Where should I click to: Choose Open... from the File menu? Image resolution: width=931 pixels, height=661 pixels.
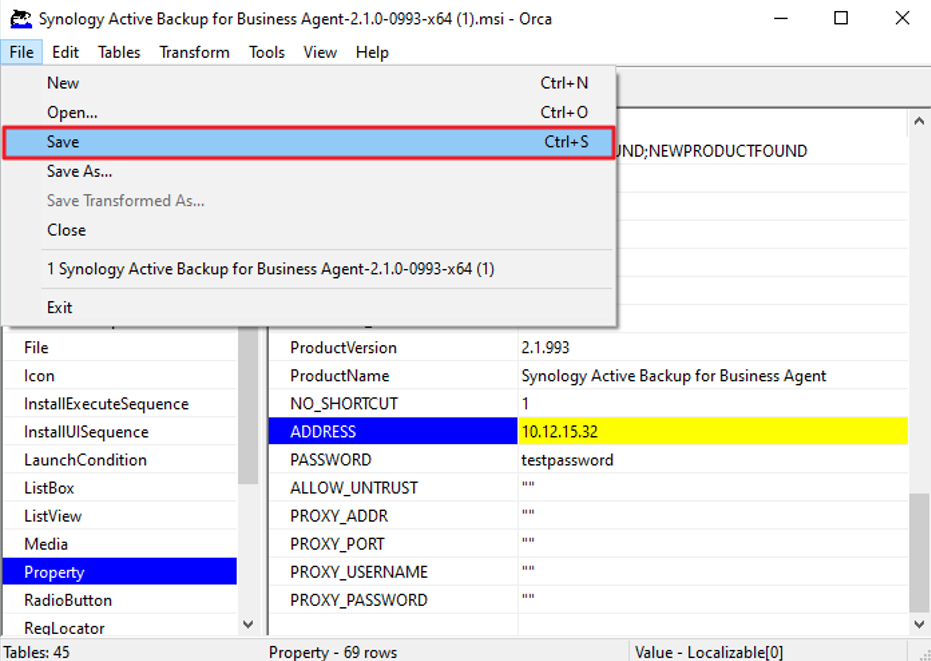coord(308,112)
